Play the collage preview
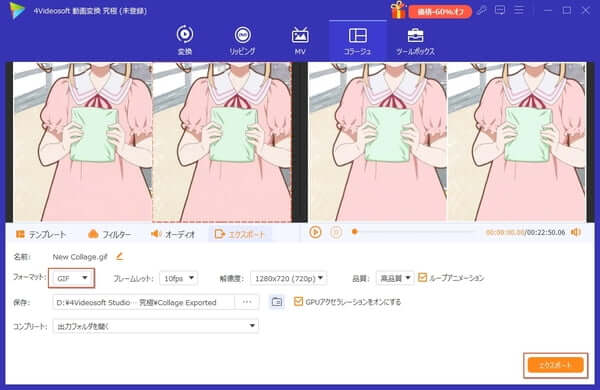600x390 pixels. coord(315,232)
